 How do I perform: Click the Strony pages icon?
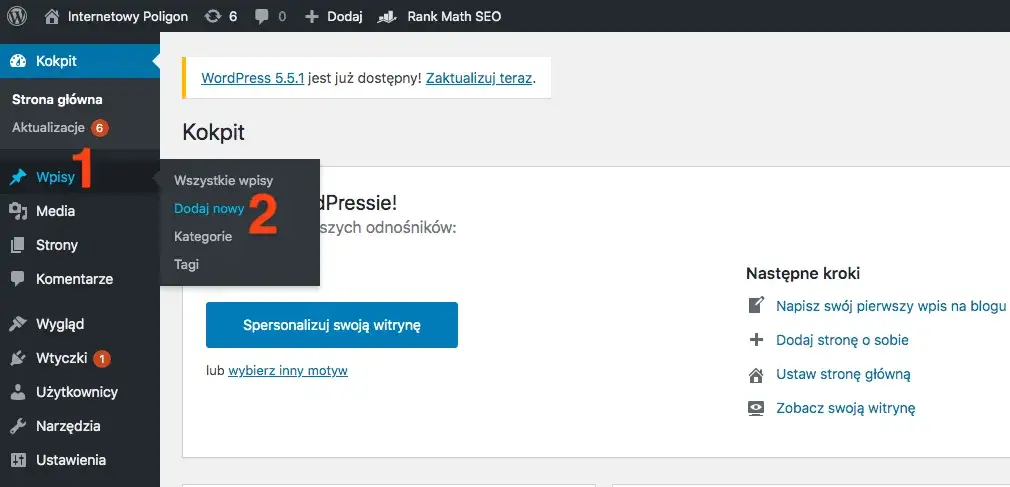[18, 245]
